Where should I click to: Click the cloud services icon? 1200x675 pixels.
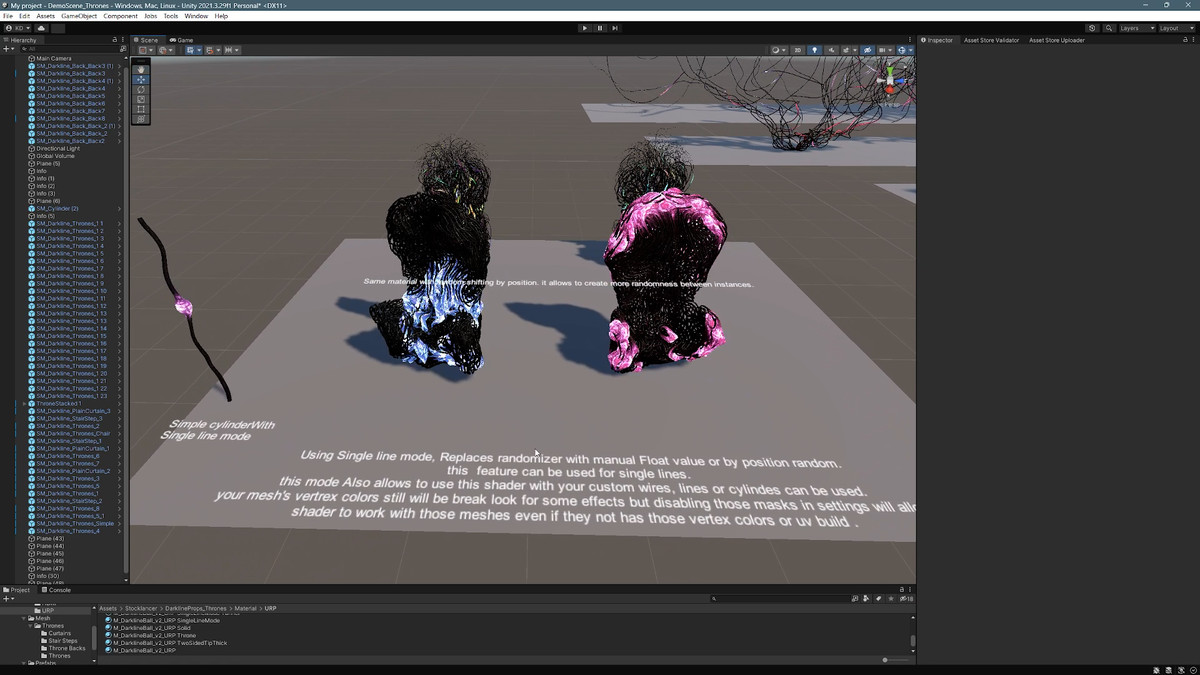[41, 28]
